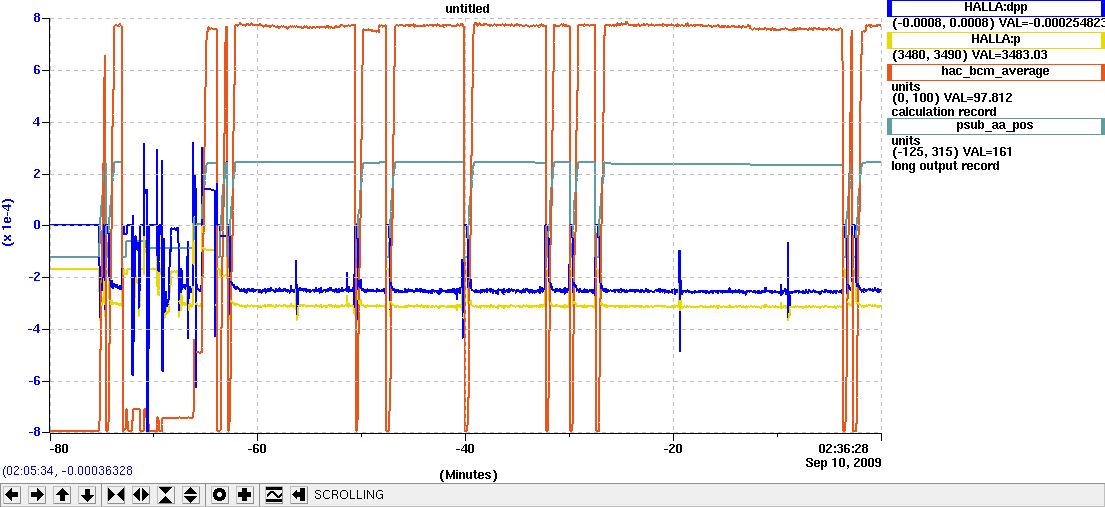Zoom in on the vertical value axis
Viewport: 1105px width, 507px height.
click(165, 495)
